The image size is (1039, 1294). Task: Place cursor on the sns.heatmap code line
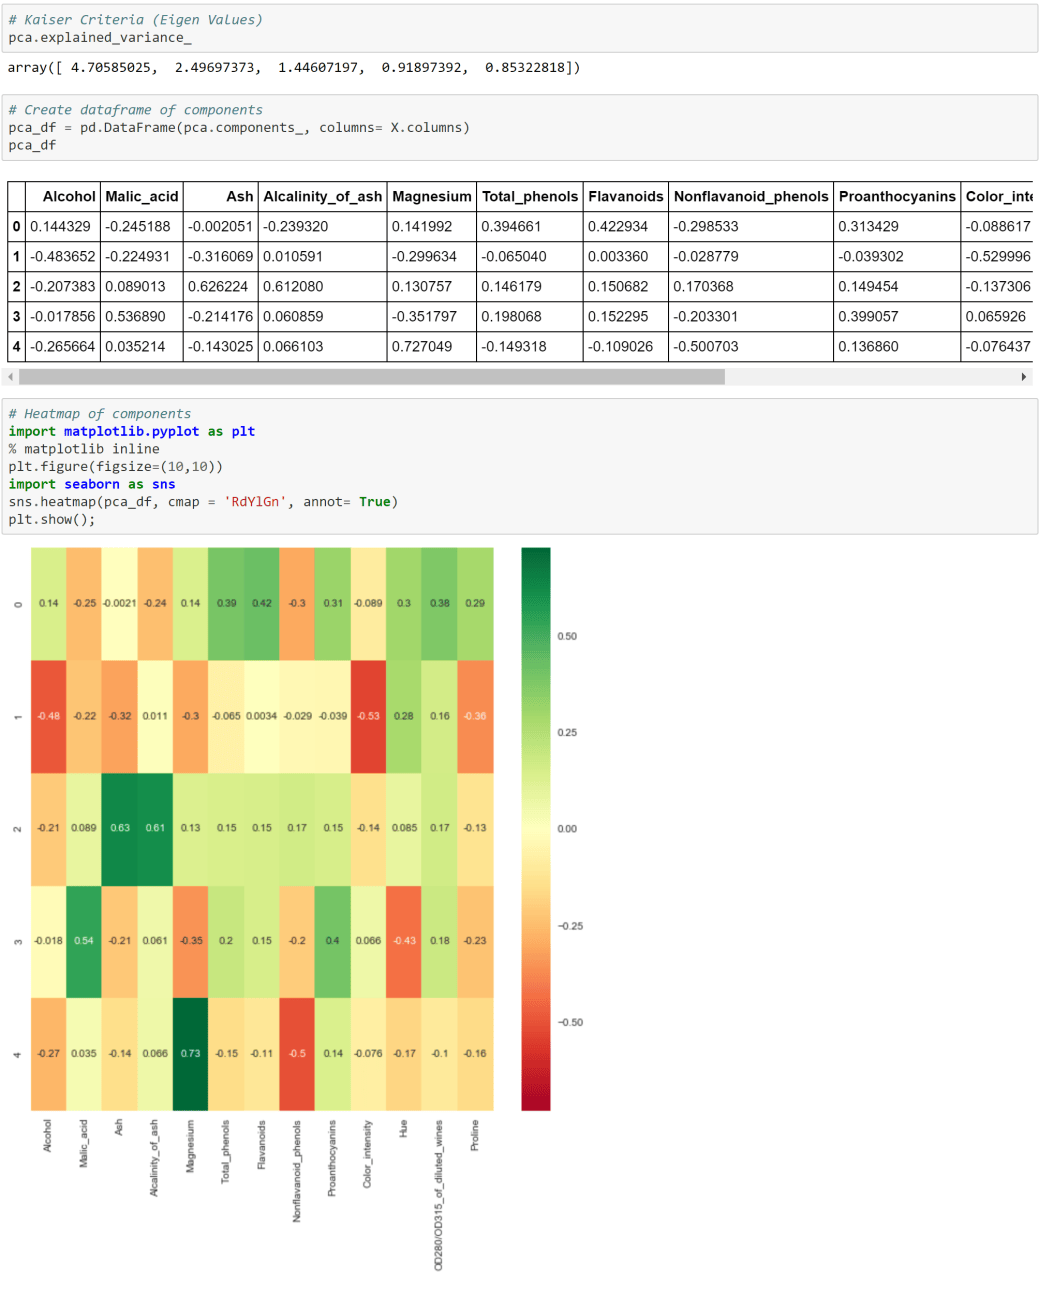203,502
